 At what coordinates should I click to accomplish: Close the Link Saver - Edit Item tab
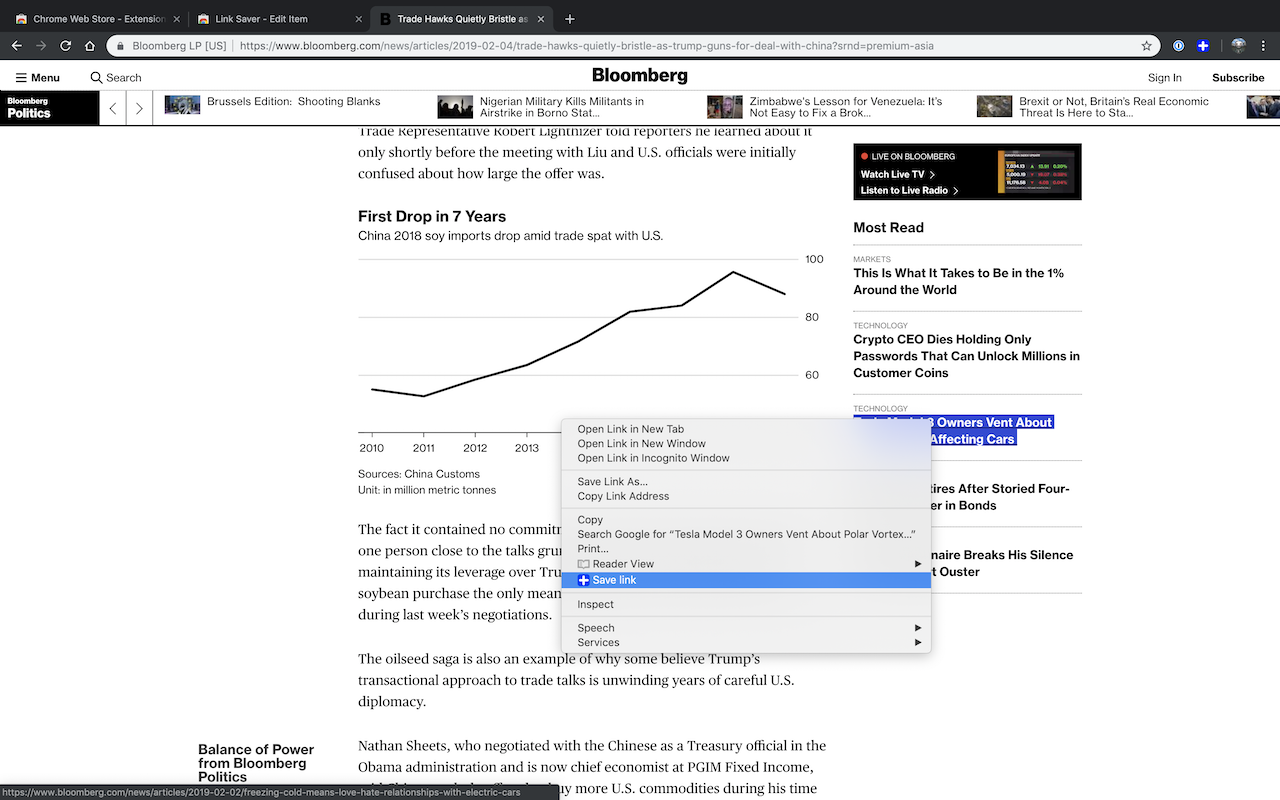click(x=358, y=19)
